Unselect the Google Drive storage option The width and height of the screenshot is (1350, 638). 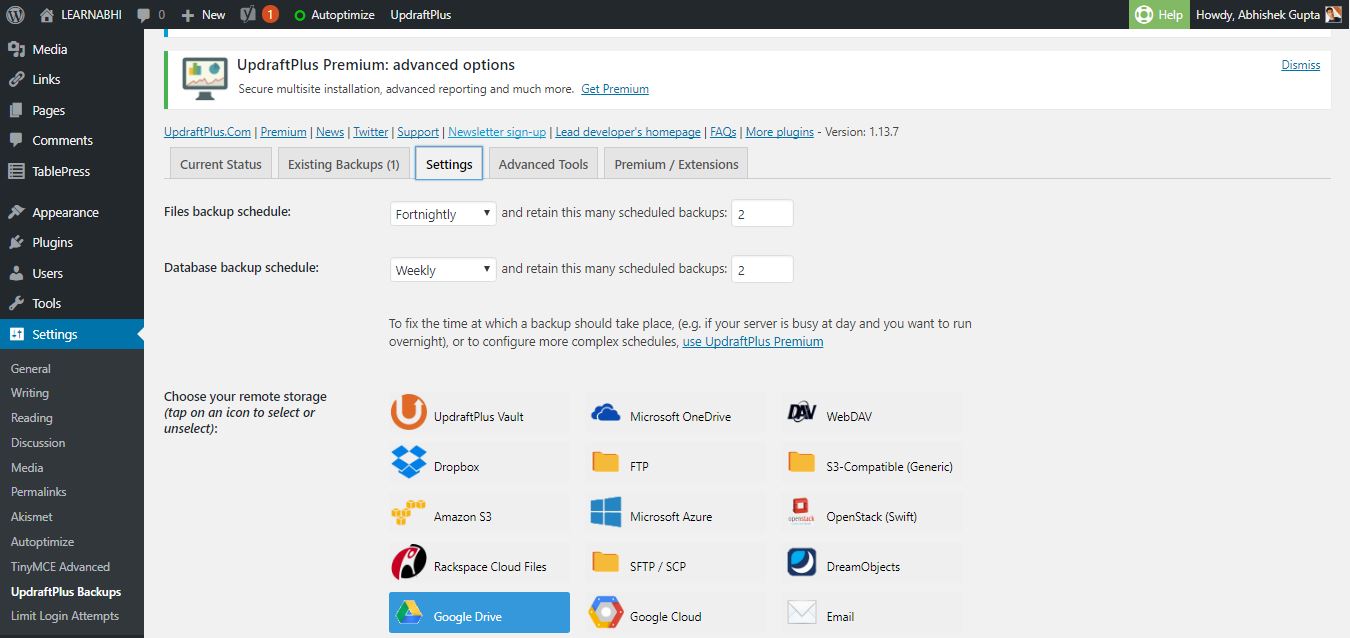tap(479, 613)
